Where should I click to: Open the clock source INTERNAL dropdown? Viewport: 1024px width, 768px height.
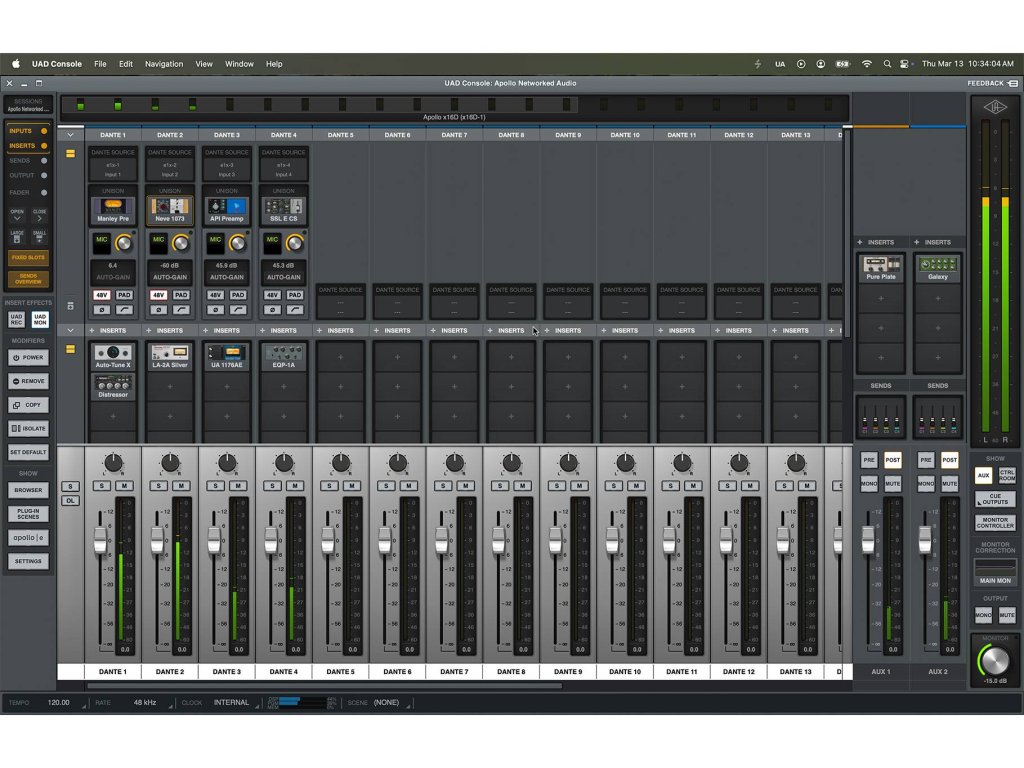[x=231, y=702]
